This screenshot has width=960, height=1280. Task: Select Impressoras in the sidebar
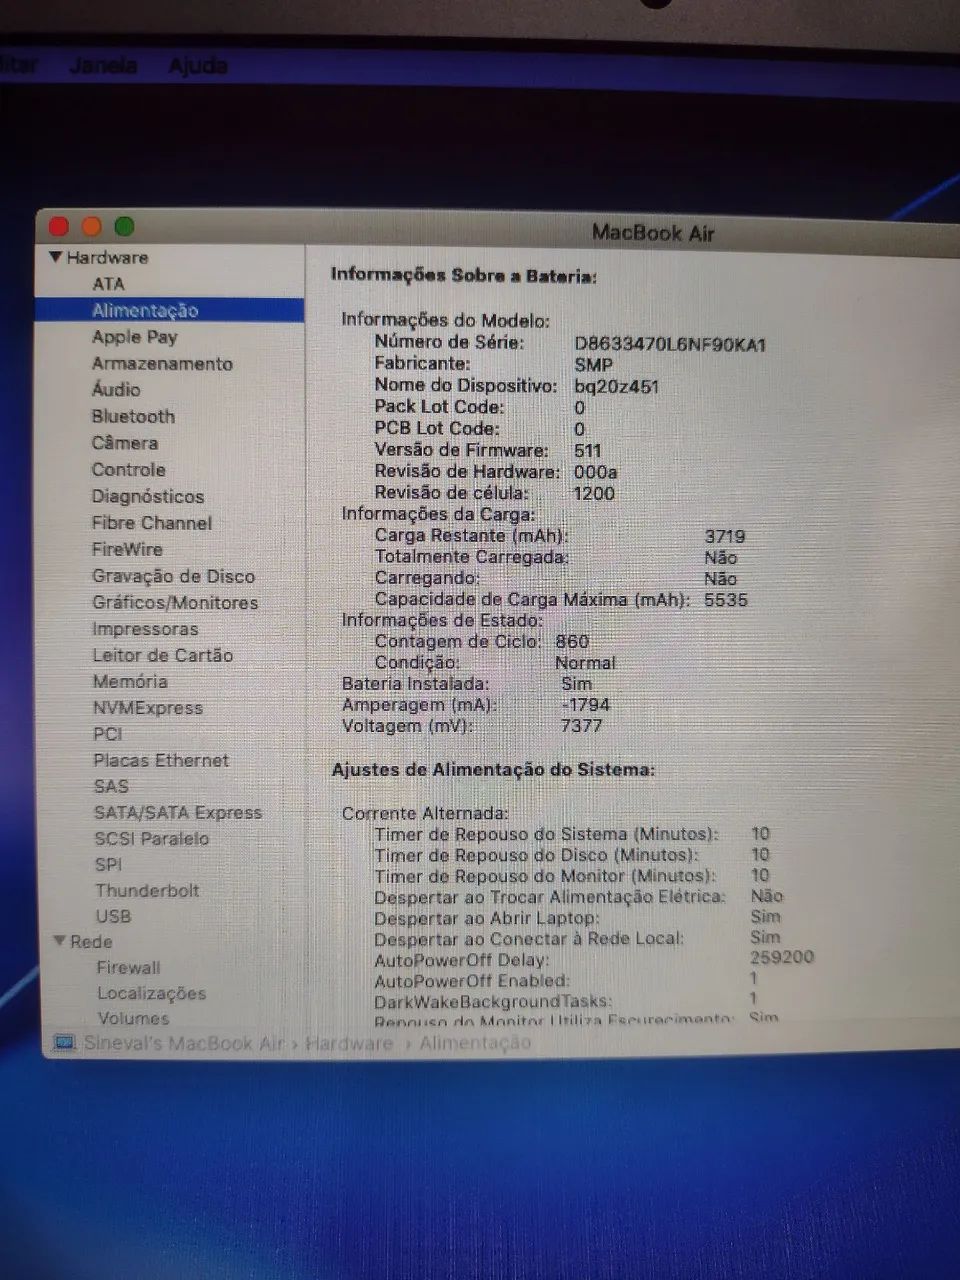coord(145,629)
